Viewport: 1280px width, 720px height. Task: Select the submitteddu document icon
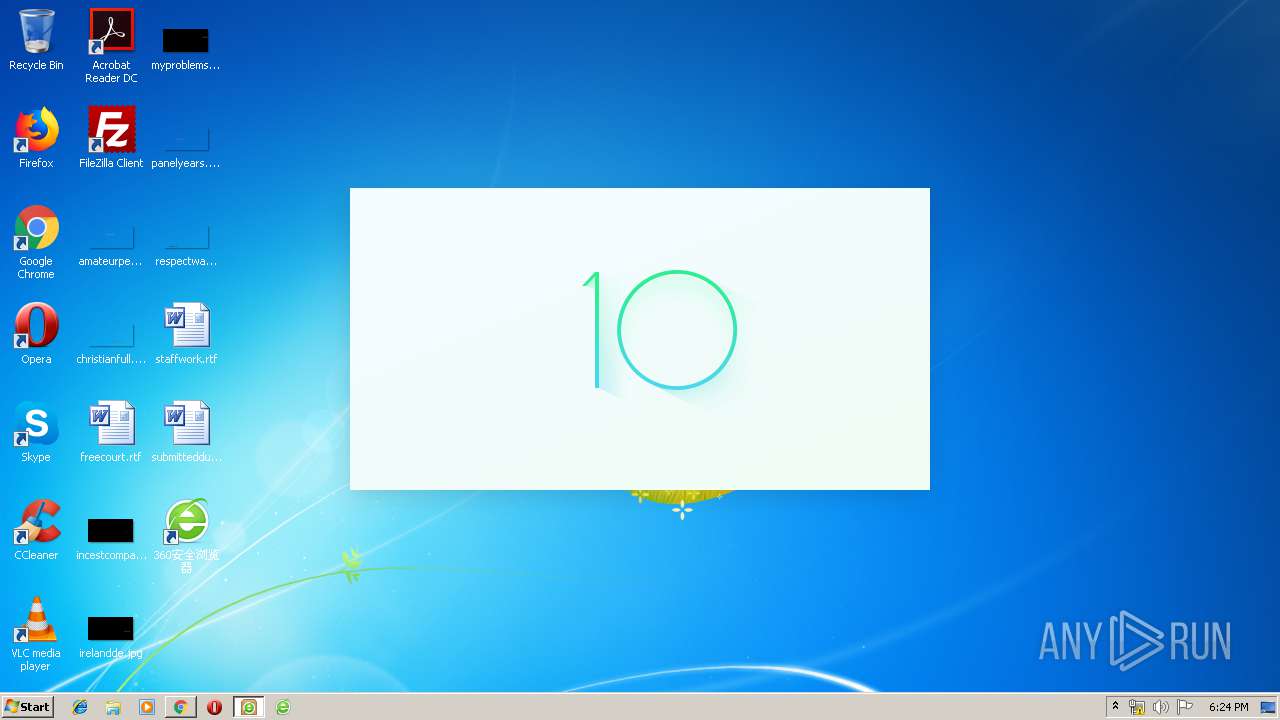tap(186, 432)
